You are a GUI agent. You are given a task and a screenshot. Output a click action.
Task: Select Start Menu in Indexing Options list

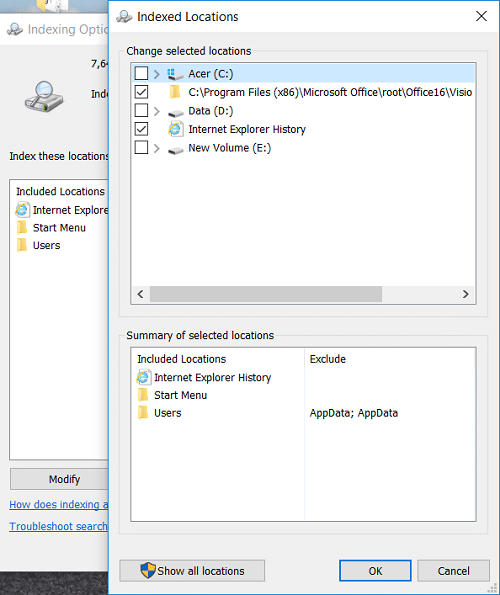[x=59, y=228]
